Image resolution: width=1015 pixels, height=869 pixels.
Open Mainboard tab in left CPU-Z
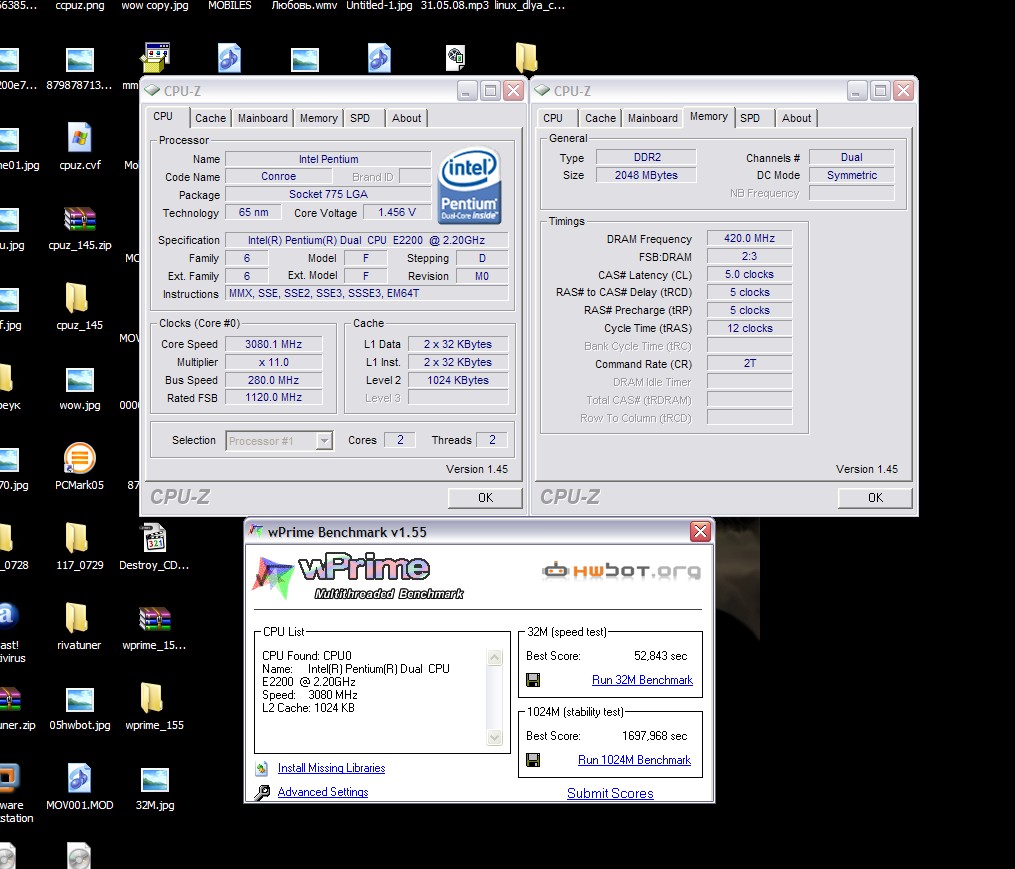[262, 118]
